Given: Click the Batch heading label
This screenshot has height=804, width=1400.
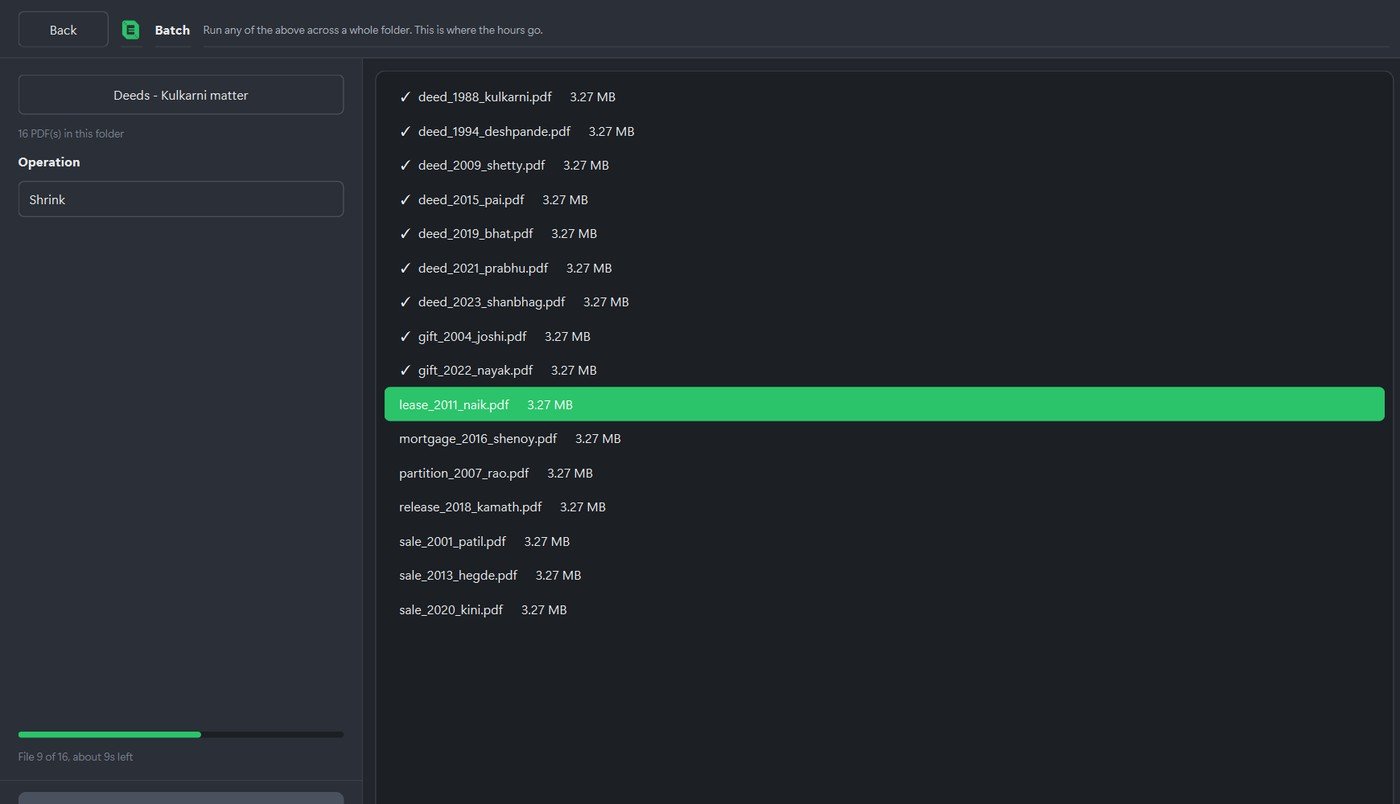Looking at the screenshot, I should pyautogui.click(x=172, y=30).
